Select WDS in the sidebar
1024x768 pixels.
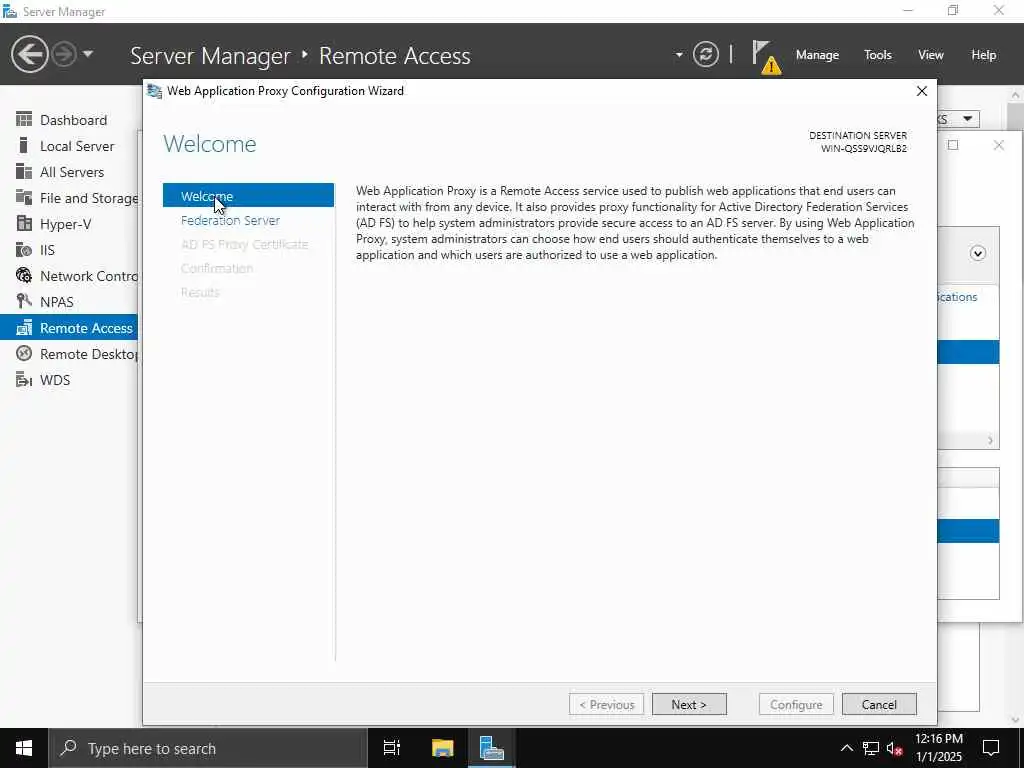[x=69, y=380]
